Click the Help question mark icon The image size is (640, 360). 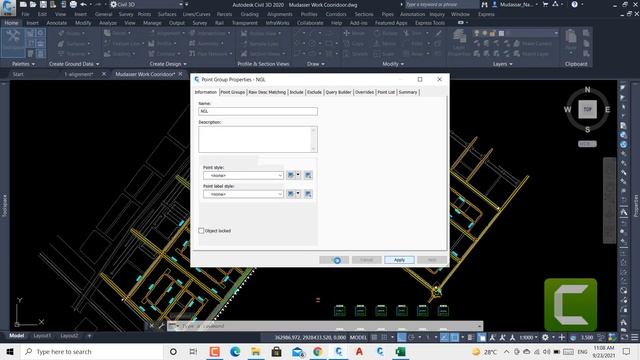(575, 4)
